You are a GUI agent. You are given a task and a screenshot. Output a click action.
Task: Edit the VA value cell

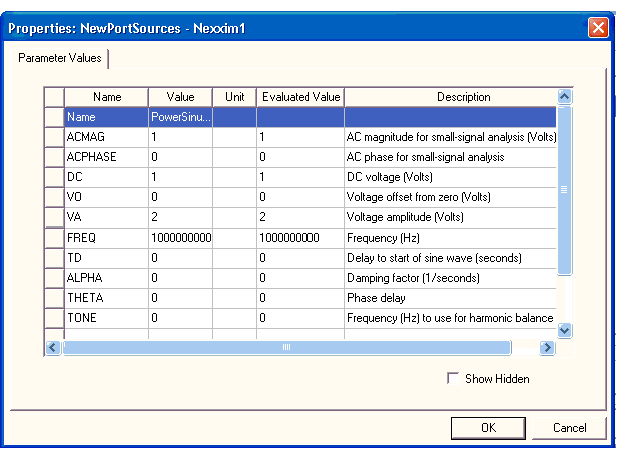click(180, 217)
